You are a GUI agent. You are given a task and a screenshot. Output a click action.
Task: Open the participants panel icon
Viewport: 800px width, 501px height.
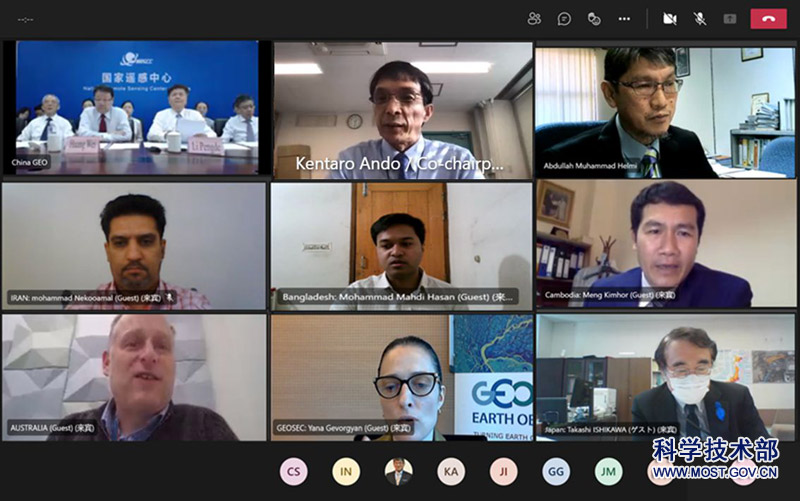534,19
